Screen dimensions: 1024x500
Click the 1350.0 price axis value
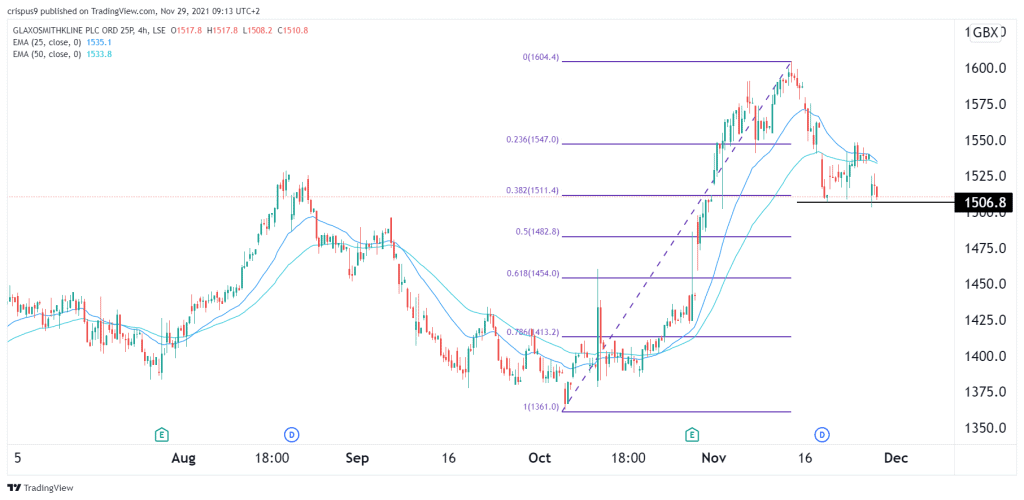(983, 428)
